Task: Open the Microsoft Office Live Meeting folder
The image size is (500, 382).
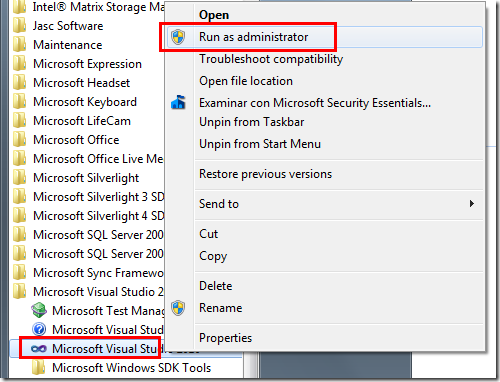Action: click(x=89, y=159)
